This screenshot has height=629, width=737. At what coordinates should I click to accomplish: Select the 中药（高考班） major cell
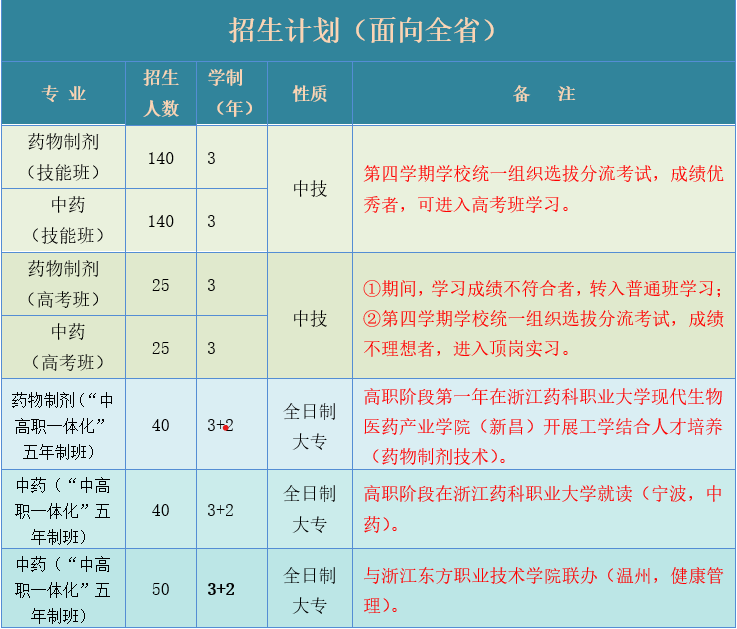point(64,347)
